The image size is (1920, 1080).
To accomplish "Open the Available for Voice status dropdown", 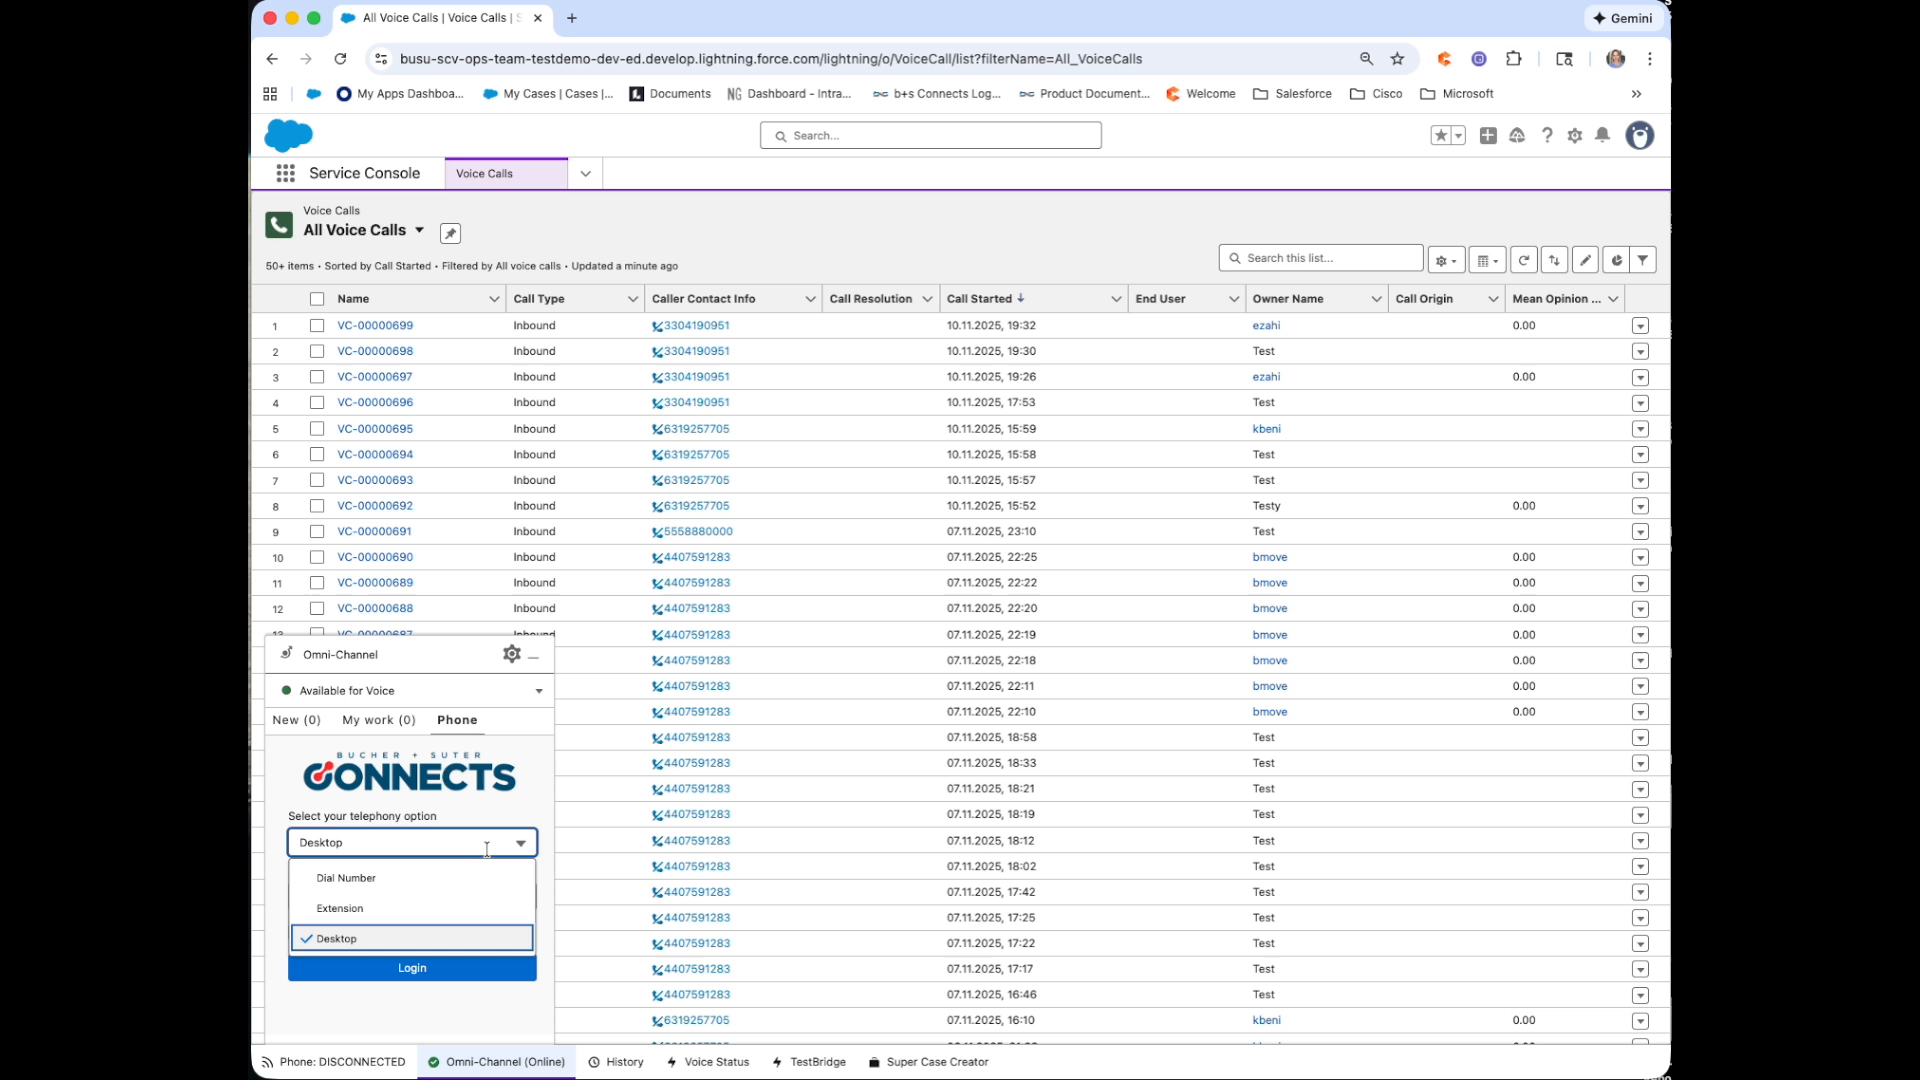I will (x=537, y=690).
